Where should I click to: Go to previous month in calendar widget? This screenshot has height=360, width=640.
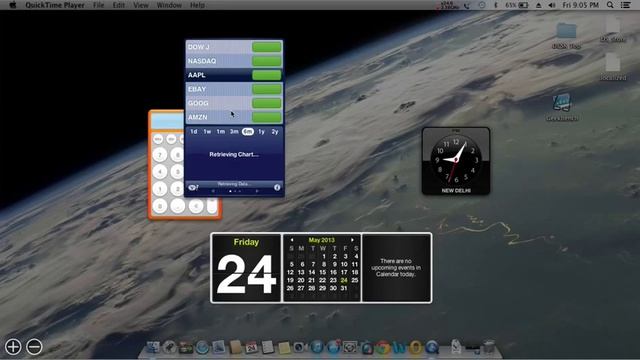[292, 240]
